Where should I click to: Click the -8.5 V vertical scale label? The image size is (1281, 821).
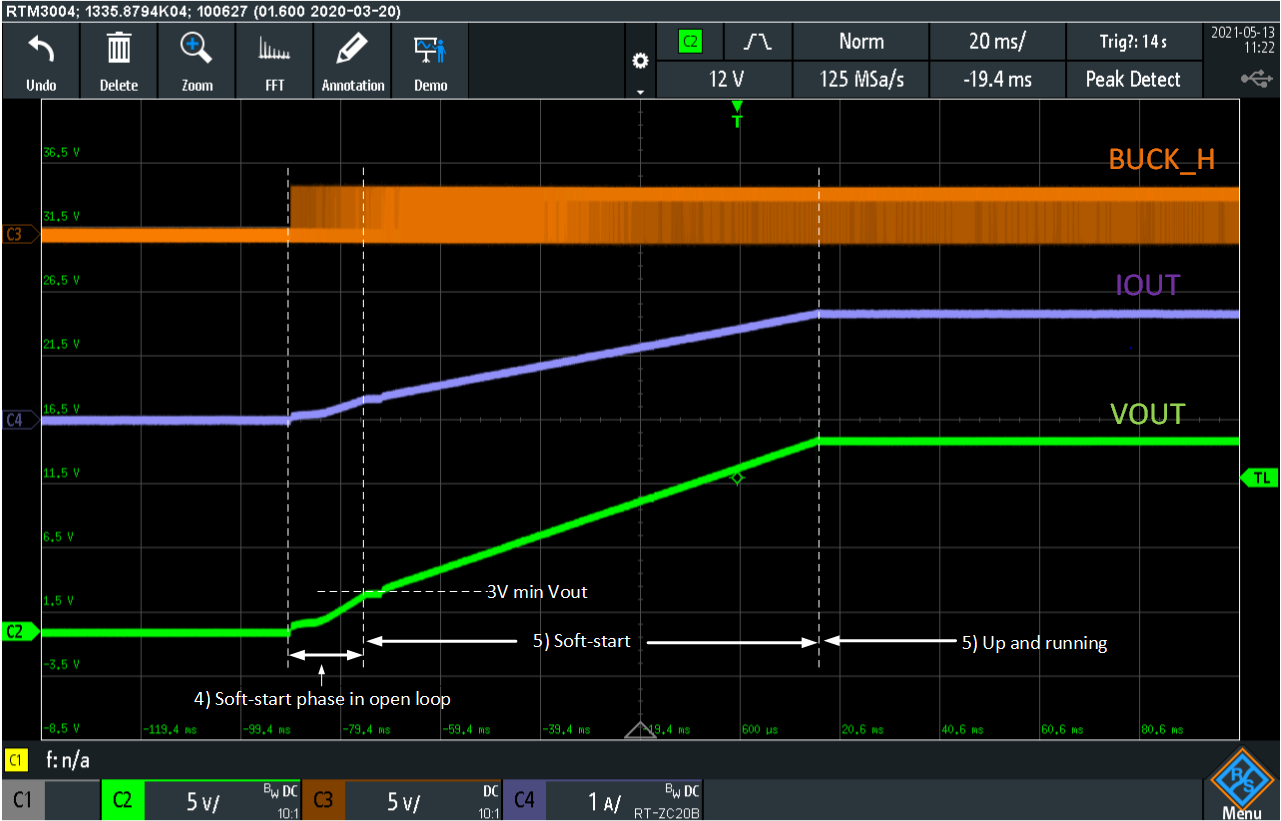[61, 727]
